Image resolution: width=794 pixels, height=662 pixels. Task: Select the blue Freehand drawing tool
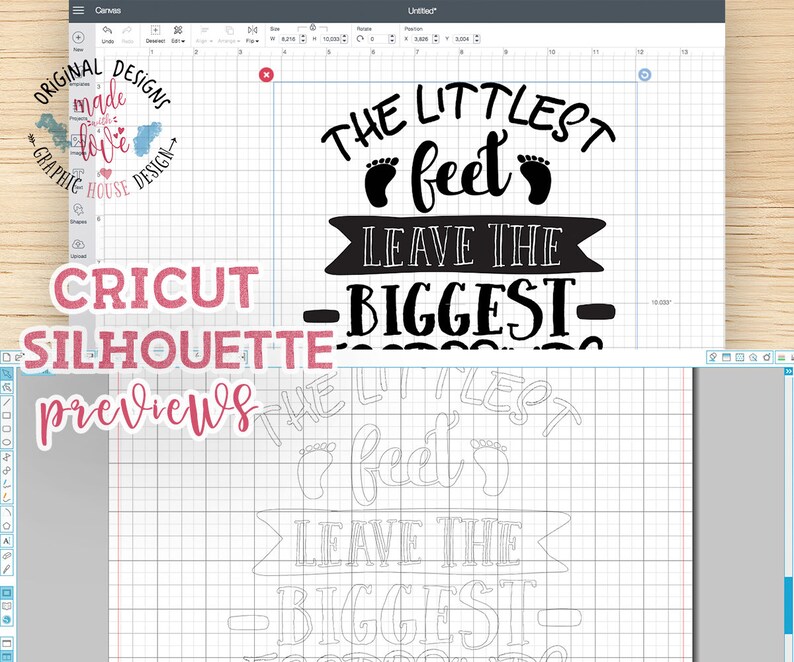pyautogui.click(x=7, y=484)
